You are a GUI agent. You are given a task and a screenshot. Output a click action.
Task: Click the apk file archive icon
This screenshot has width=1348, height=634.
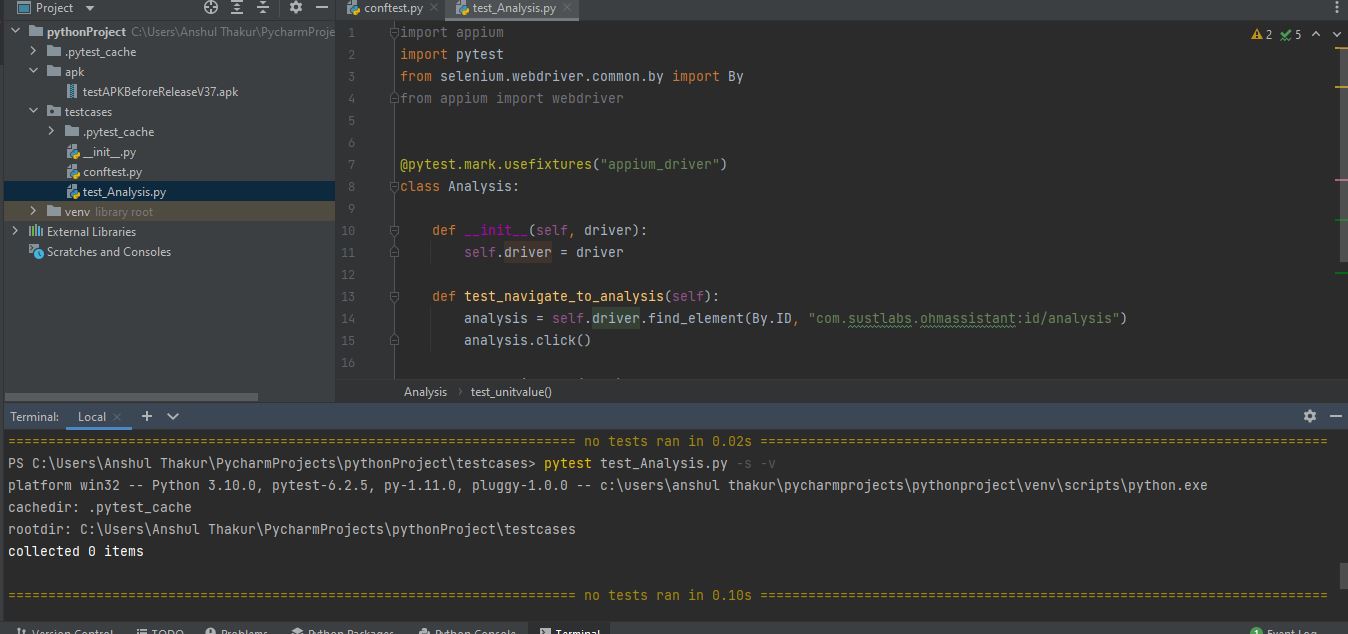click(73, 92)
